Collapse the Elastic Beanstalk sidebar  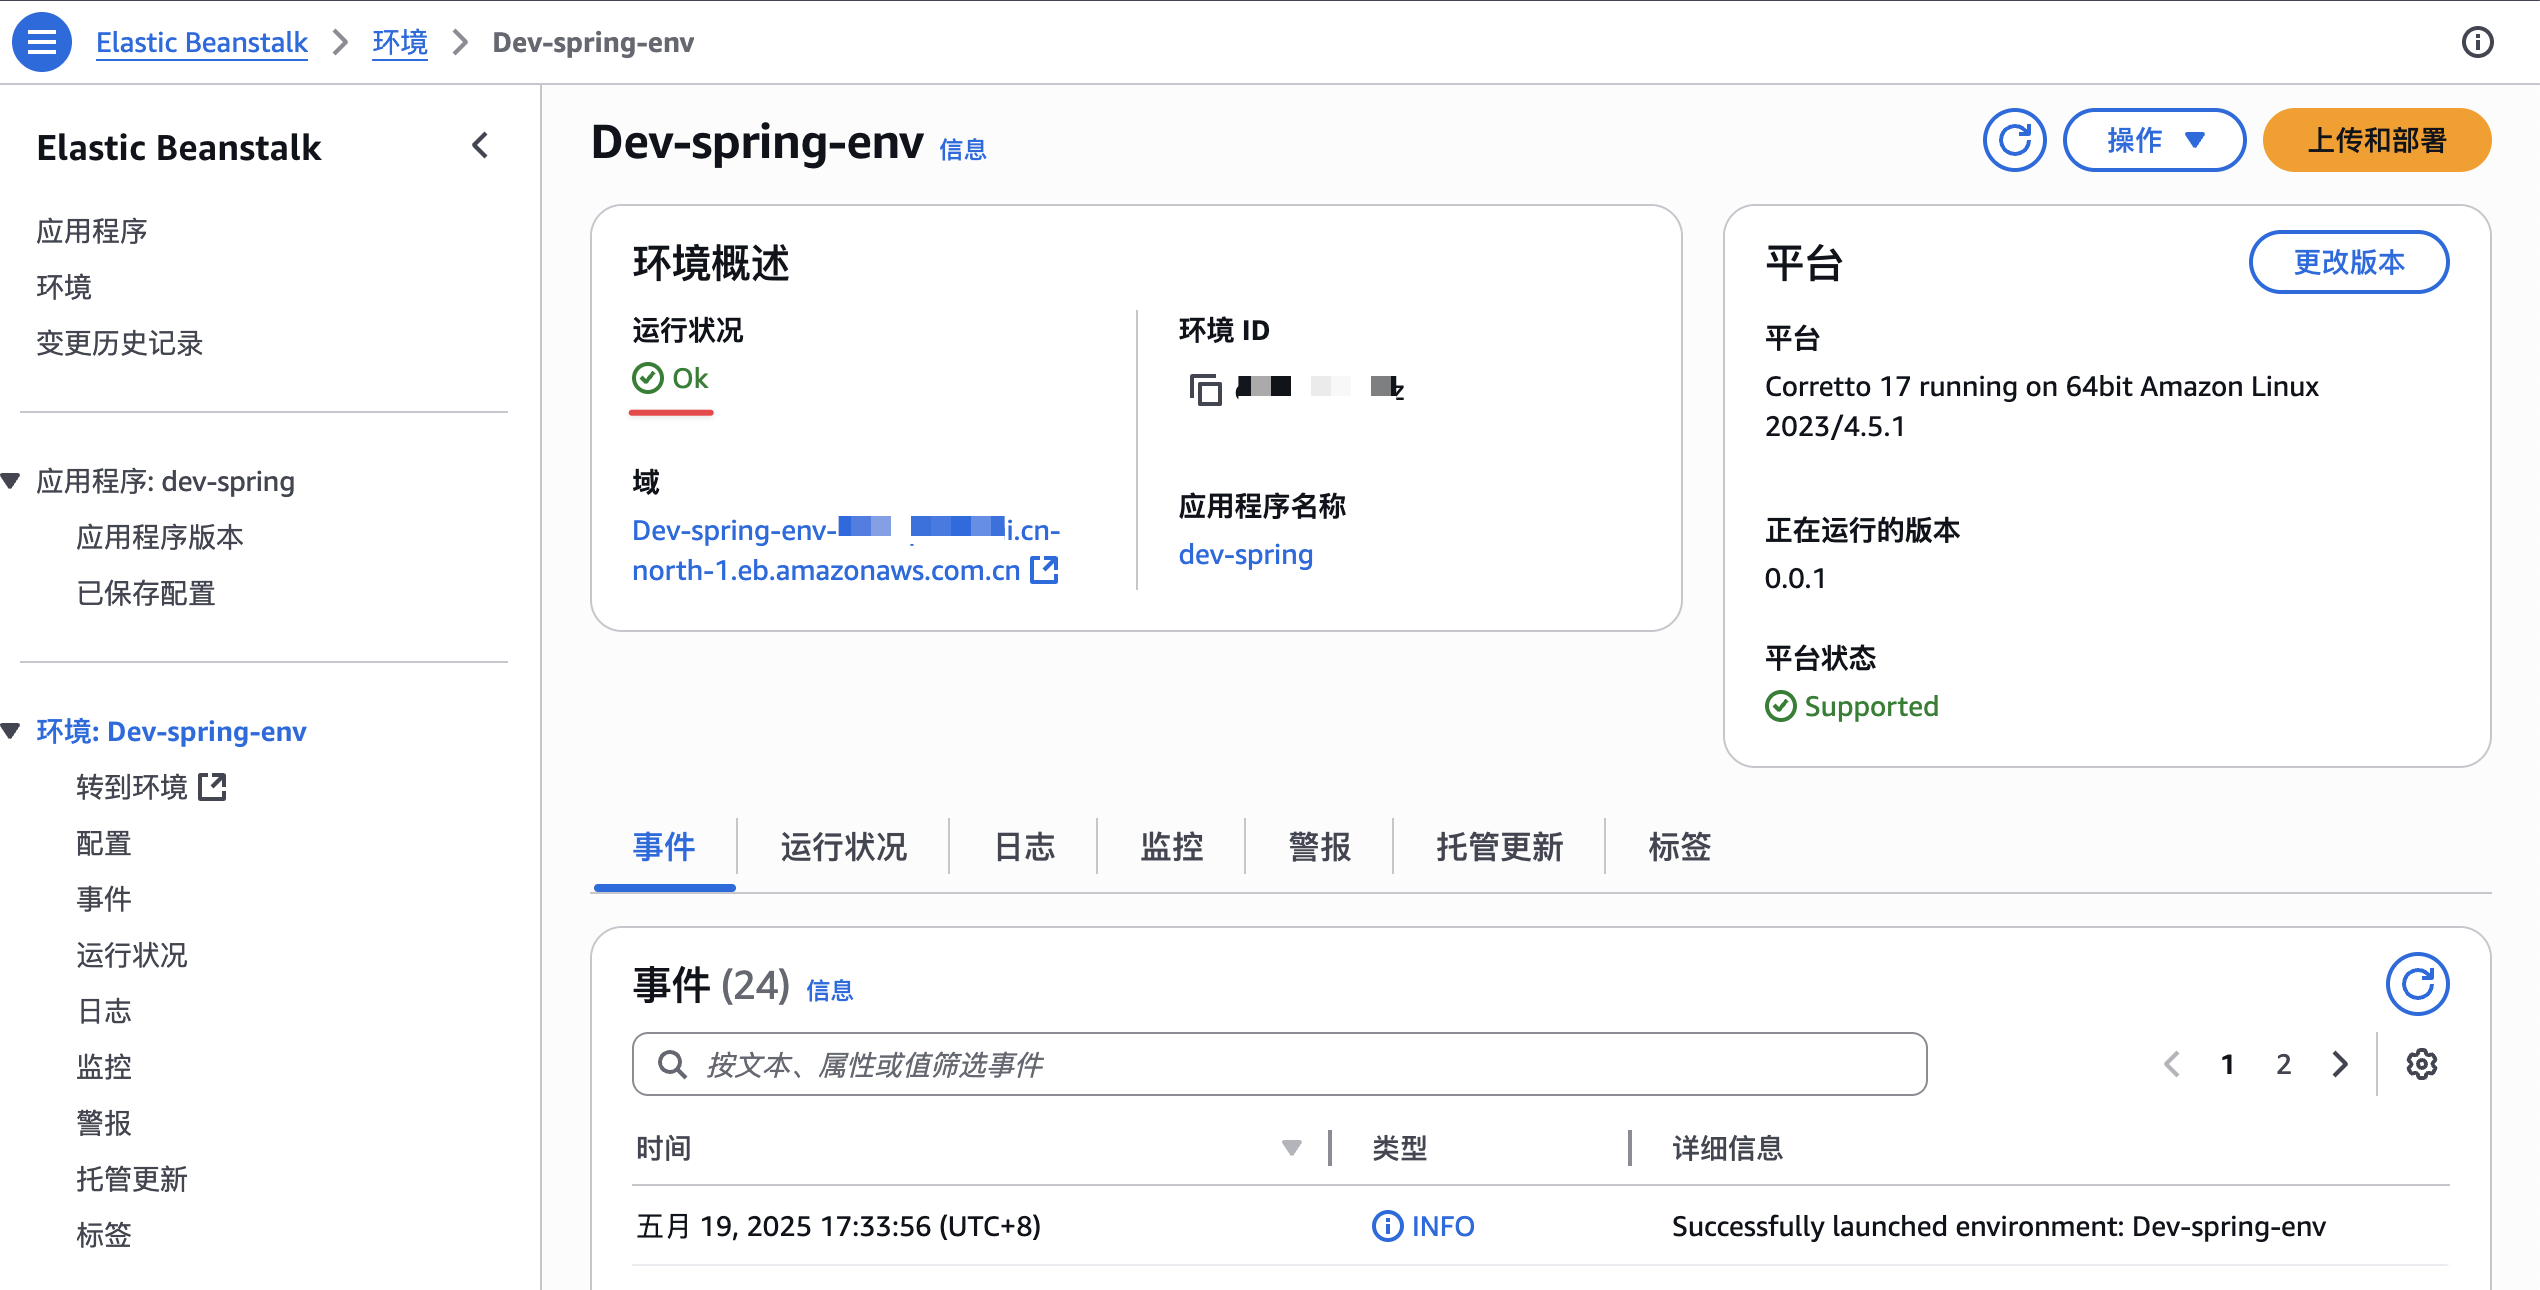(480, 146)
